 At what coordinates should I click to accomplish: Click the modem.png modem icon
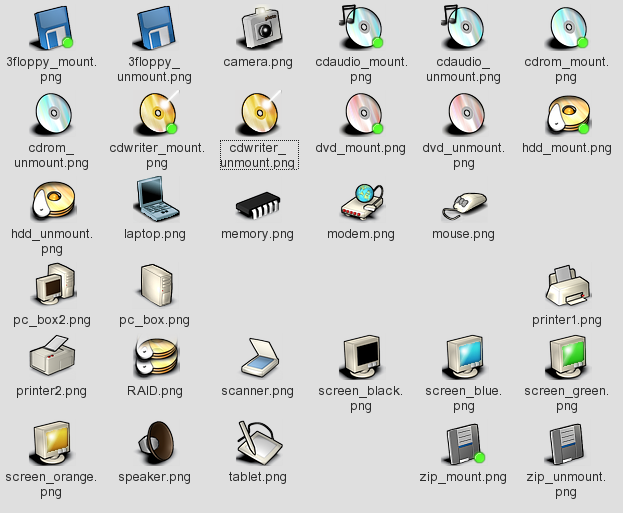(362, 202)
